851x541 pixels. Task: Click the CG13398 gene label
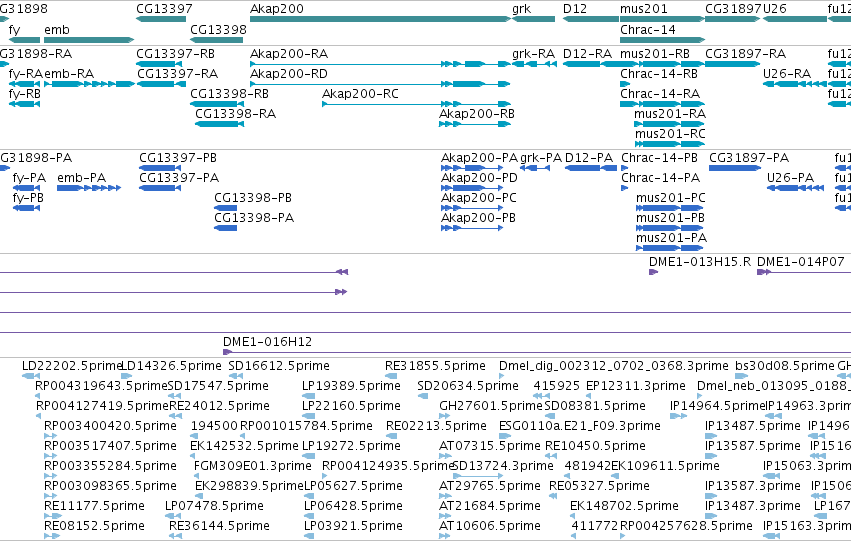coord(218,29)
